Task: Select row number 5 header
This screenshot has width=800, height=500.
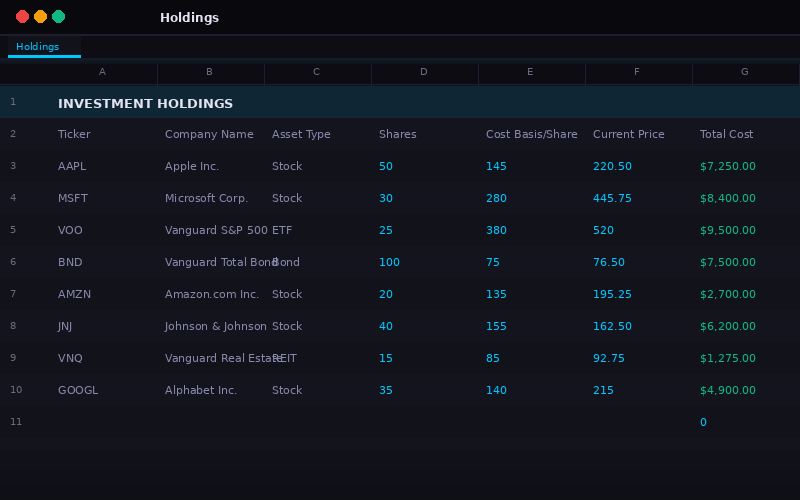Action: pyautogui.click(x=13, y=230)
